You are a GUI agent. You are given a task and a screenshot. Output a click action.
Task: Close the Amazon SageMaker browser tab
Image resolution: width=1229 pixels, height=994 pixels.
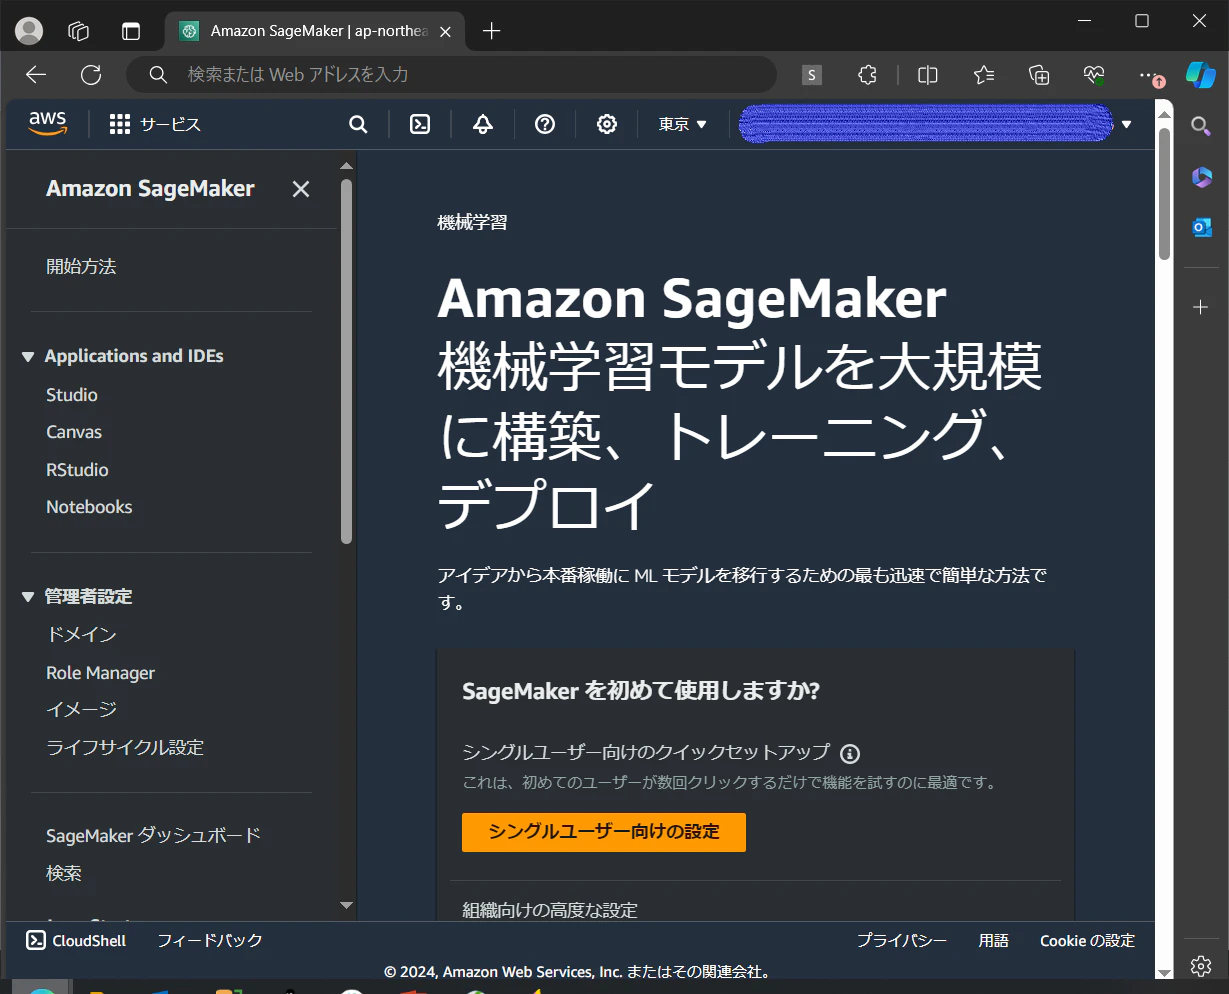click(x=446, y=31)
